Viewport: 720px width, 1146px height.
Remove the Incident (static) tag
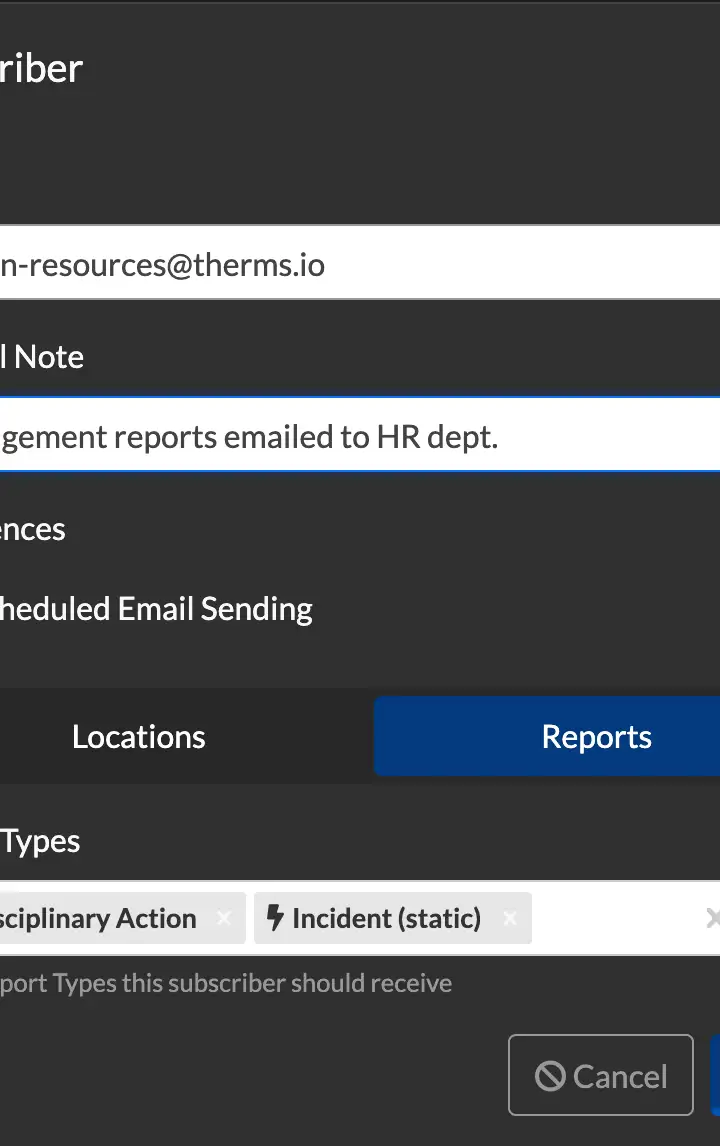point(510,918)
